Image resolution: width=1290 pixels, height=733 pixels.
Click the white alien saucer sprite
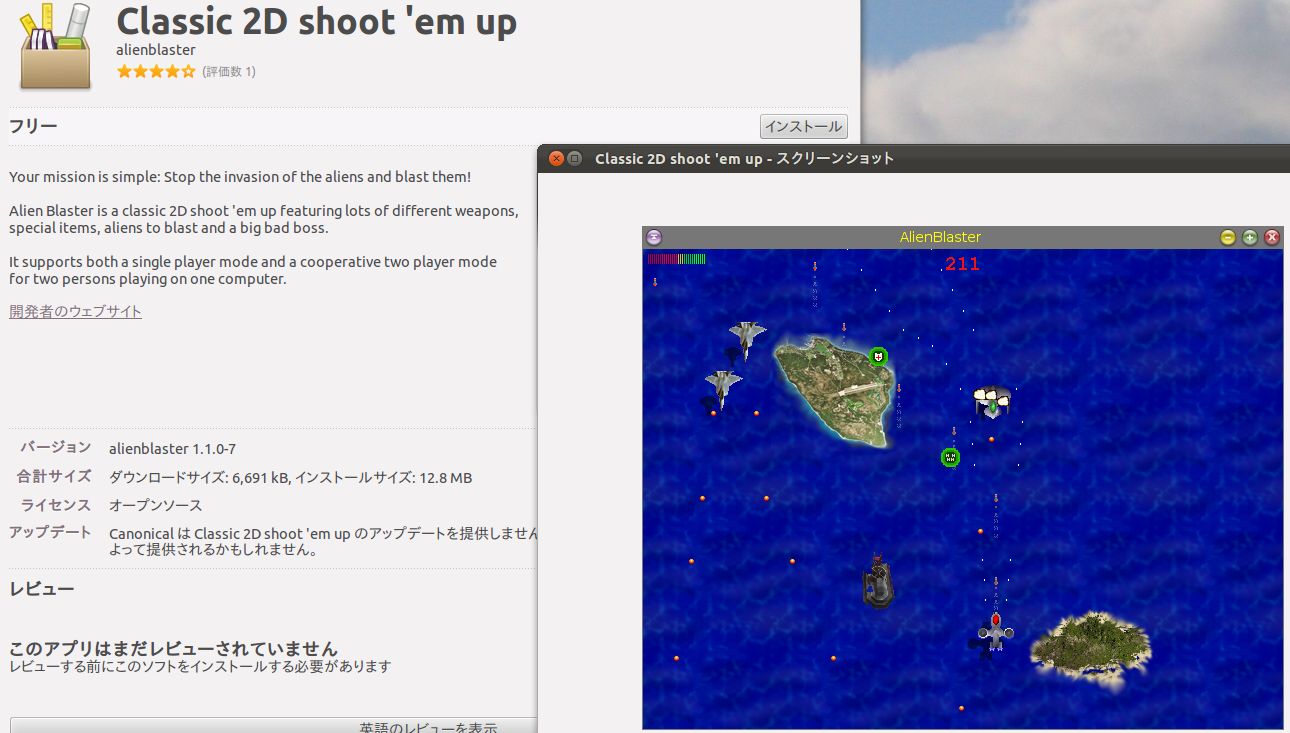click(x=993, y=402)
